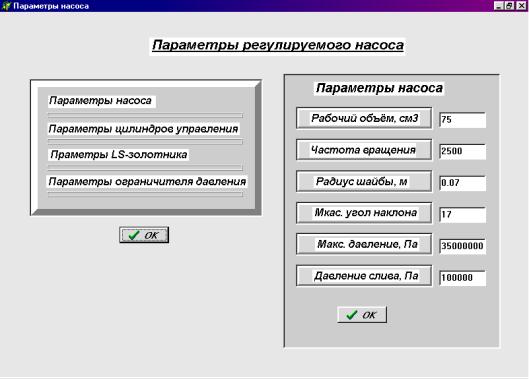
Task: Focus the swash radius field showing 0.07
Action: pyautogui.click(x=463, y=183)
